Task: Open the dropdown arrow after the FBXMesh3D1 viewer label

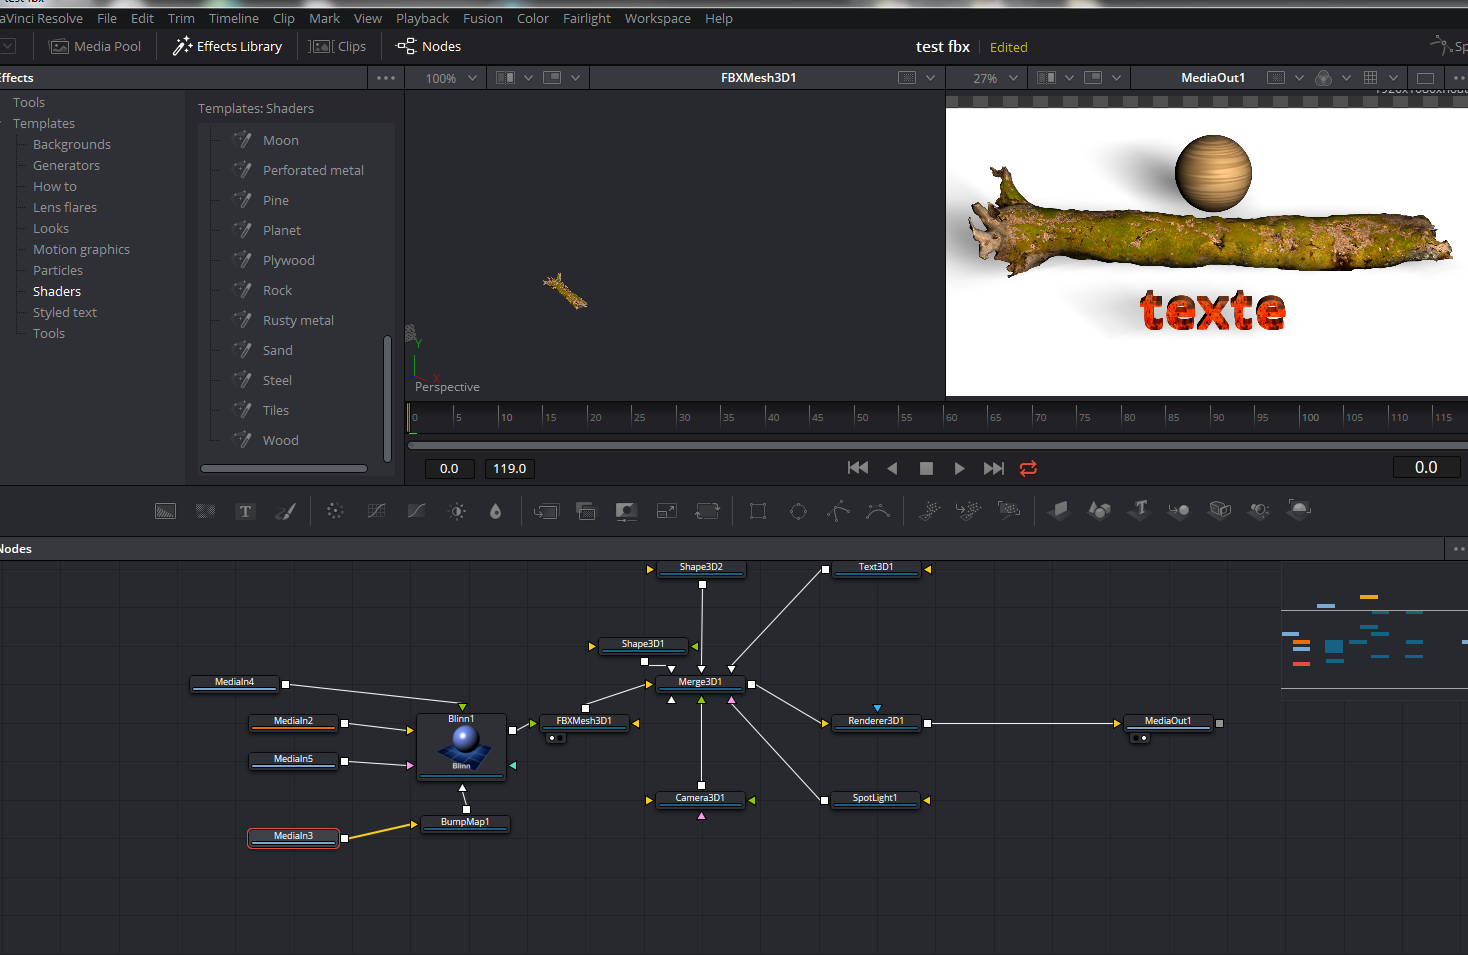Action: pyautogui.click(x=930, y=78)
